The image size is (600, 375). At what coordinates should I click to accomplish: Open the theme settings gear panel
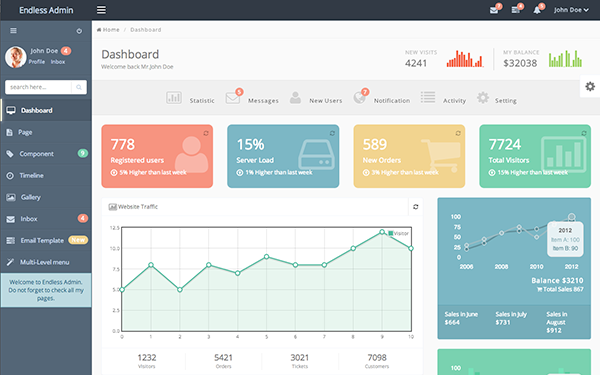coord(590,86)
